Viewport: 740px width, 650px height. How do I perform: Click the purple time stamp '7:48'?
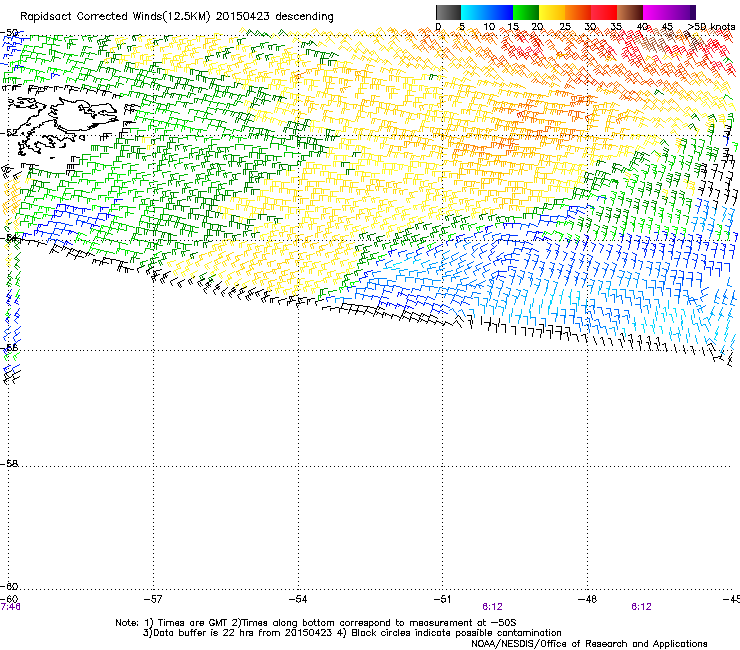(10, 607)
